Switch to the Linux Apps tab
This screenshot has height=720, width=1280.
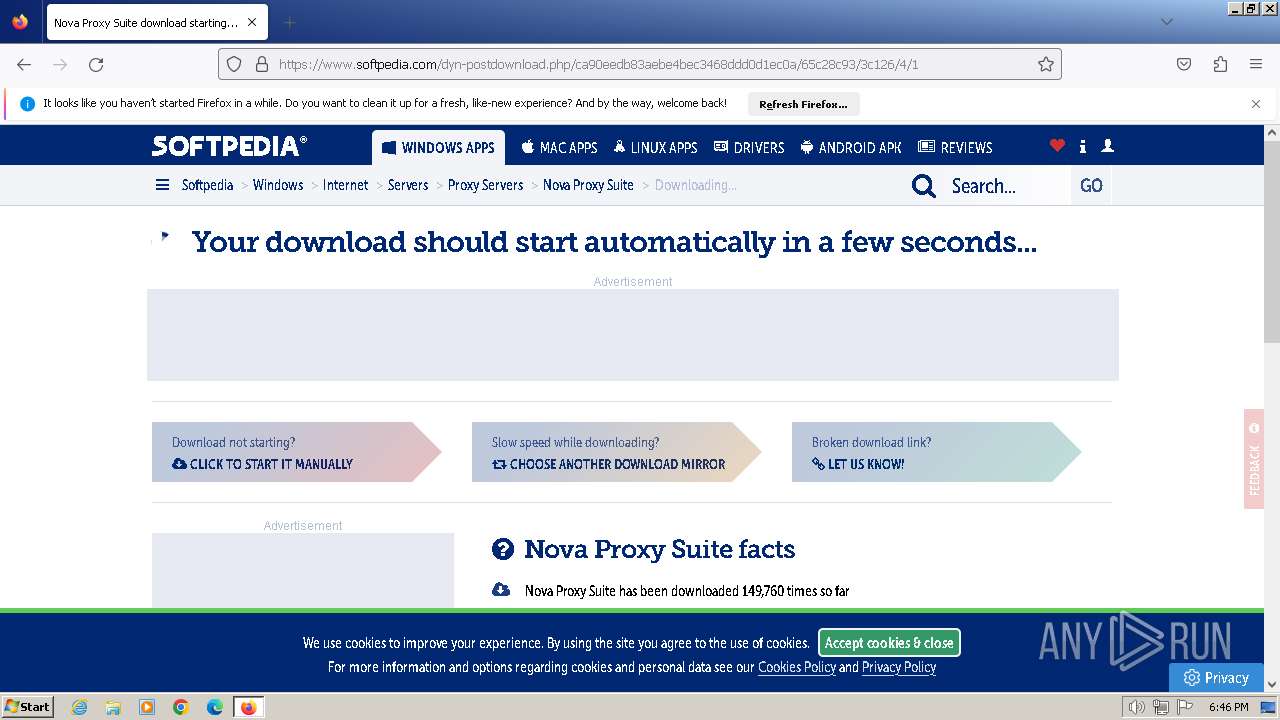pos(656,147)
